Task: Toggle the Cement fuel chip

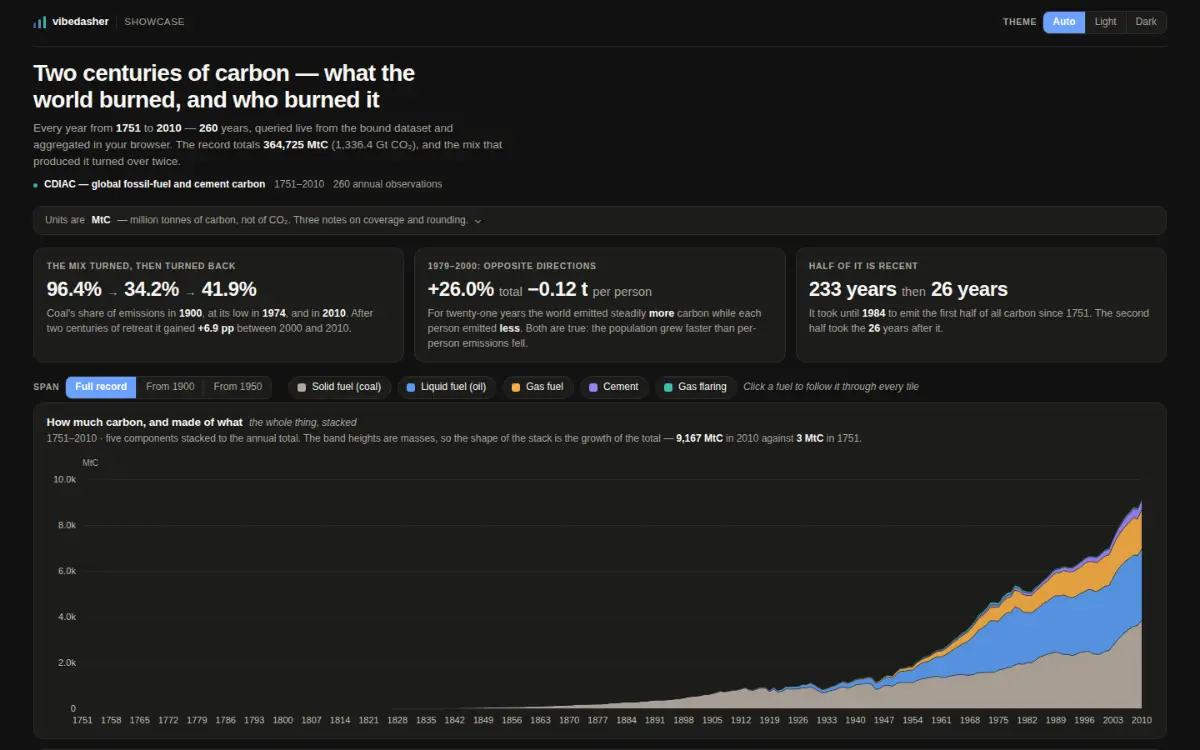Action: (614, 387)
